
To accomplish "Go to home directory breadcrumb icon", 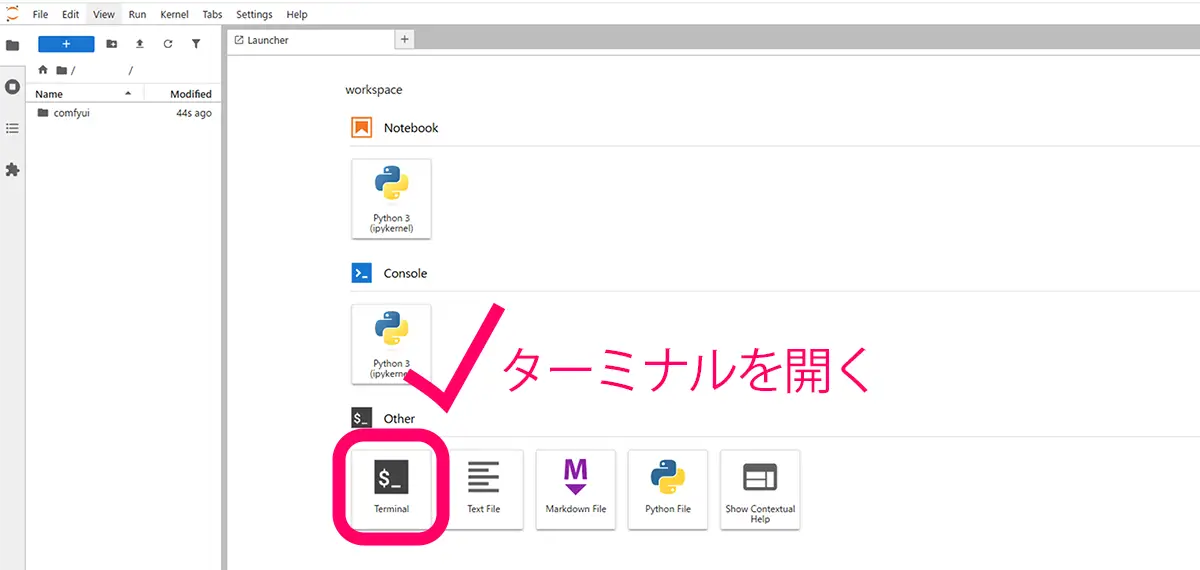I will click(x=42, y=70).
